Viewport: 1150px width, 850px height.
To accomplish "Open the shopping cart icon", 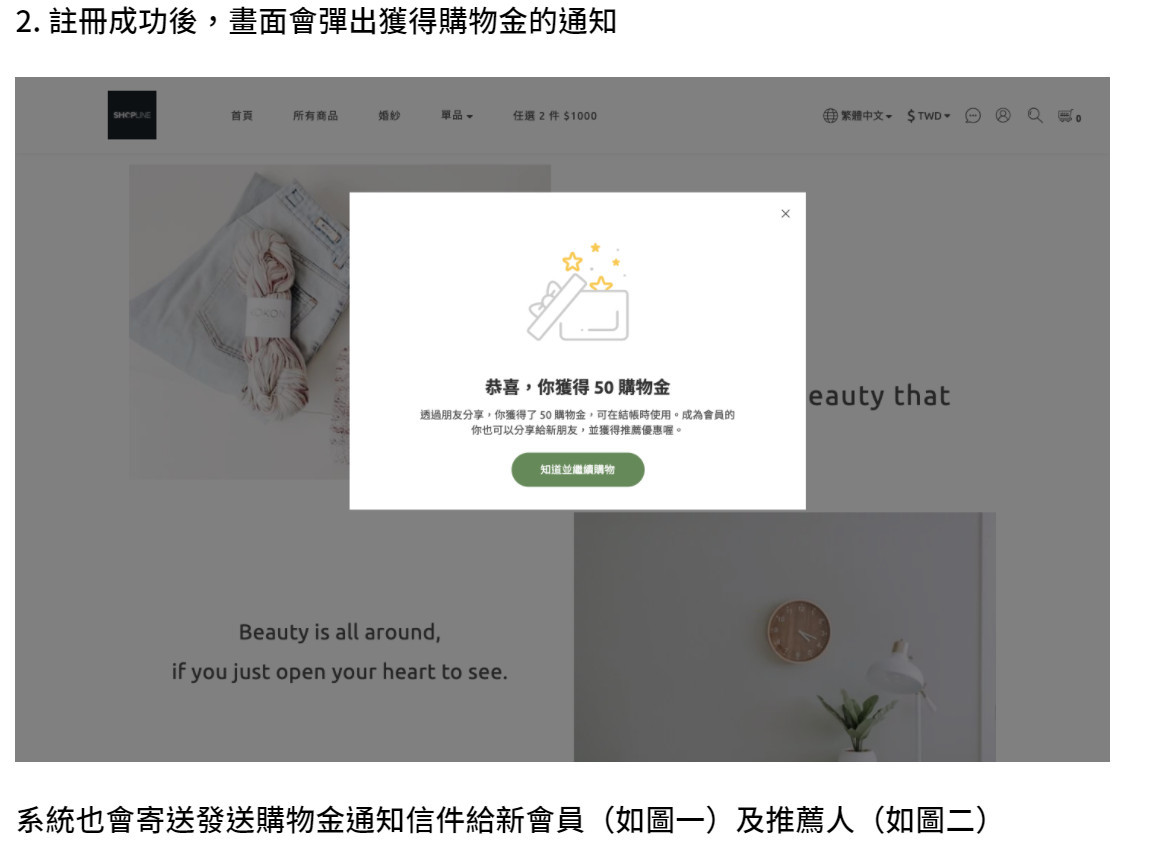I will (x=1069, y=116).
